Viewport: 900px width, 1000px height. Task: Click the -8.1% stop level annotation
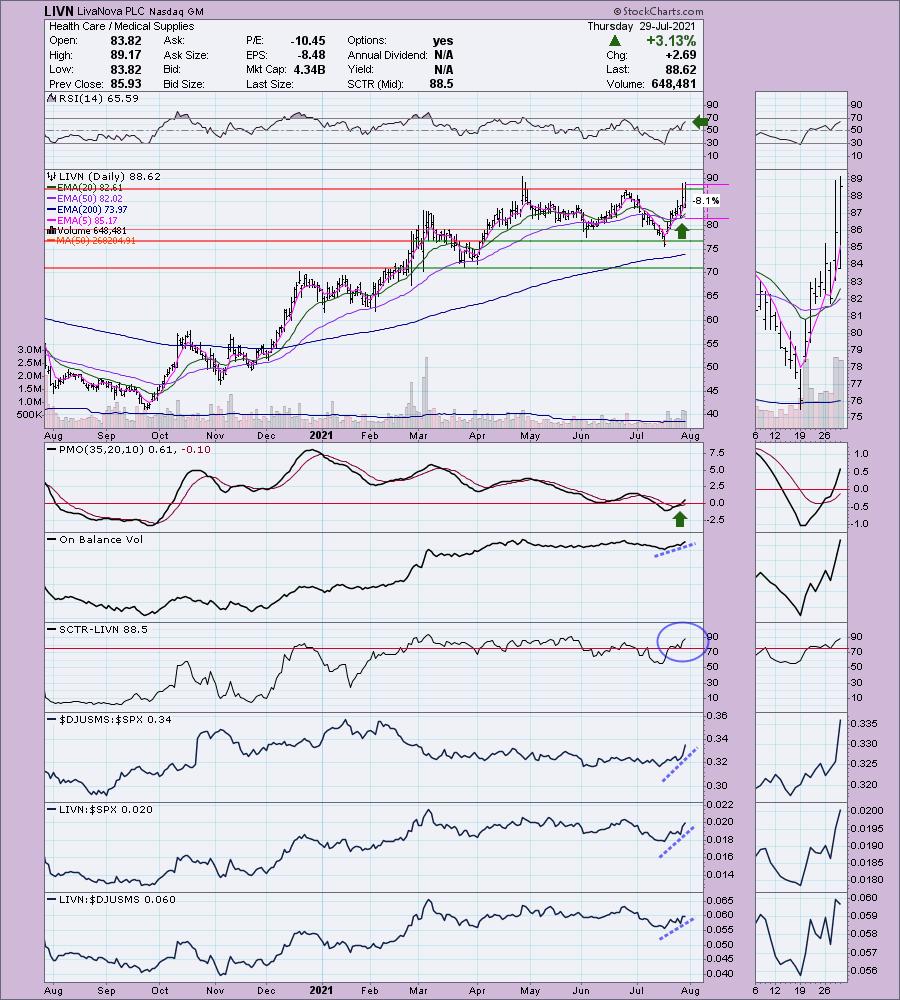[705, 201]
